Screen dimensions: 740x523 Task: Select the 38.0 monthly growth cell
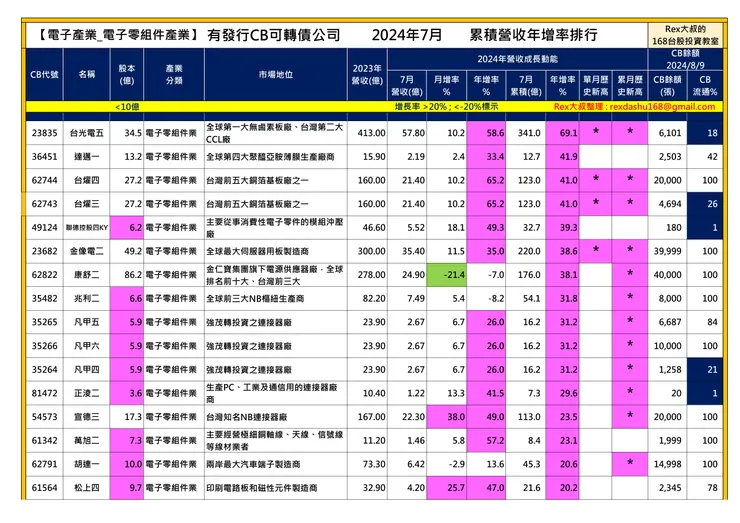[446, 417]
